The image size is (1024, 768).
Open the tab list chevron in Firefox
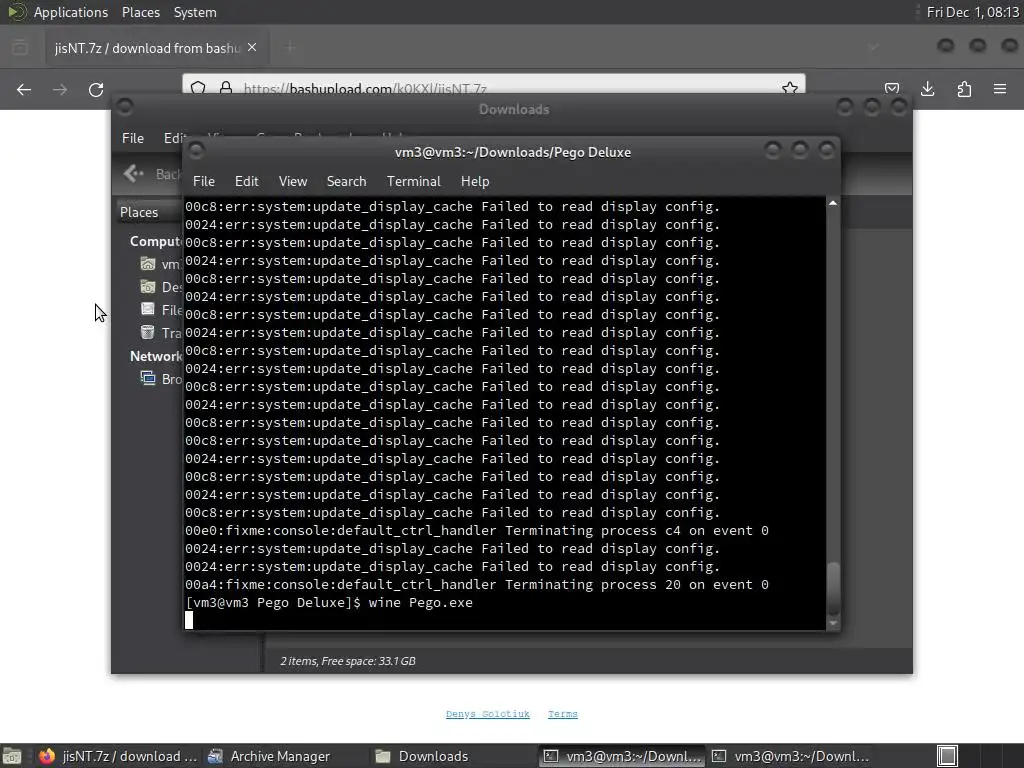[873, 47]
